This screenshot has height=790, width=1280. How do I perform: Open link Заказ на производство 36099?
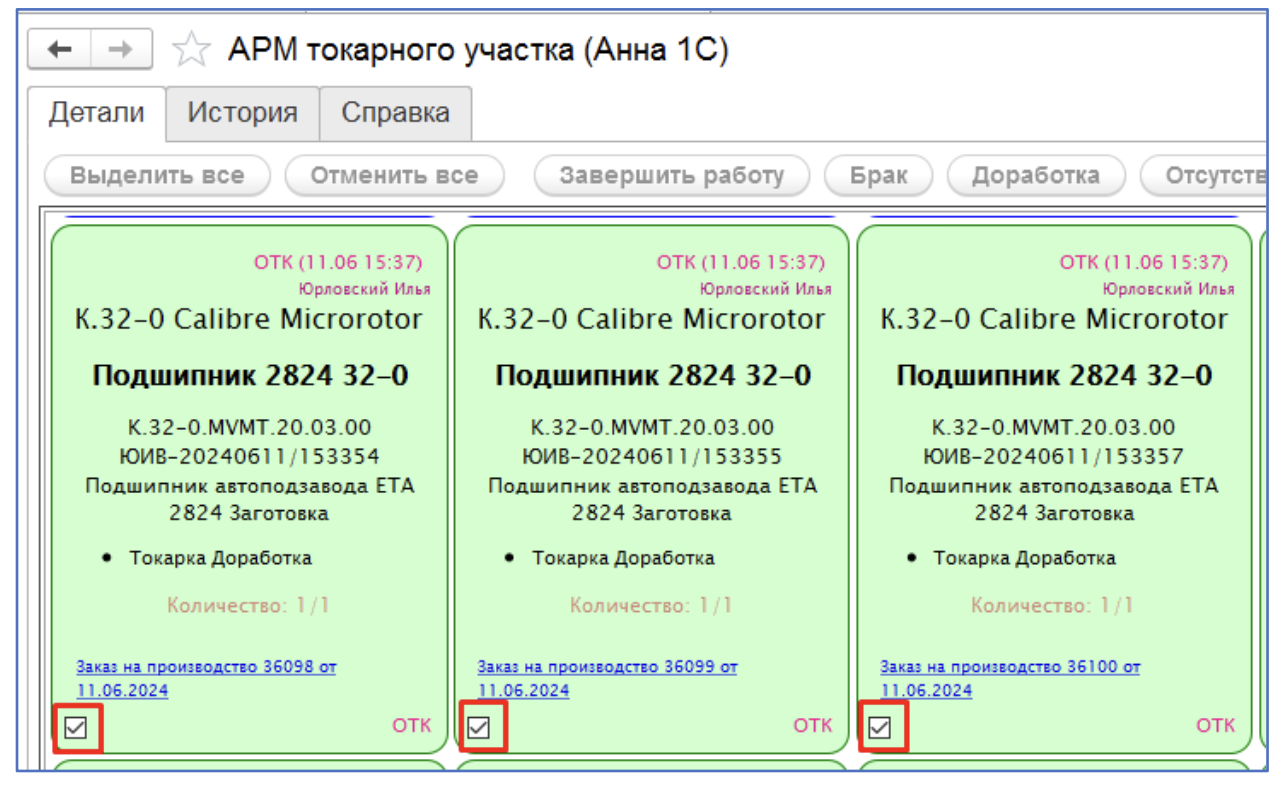point(607,667)
